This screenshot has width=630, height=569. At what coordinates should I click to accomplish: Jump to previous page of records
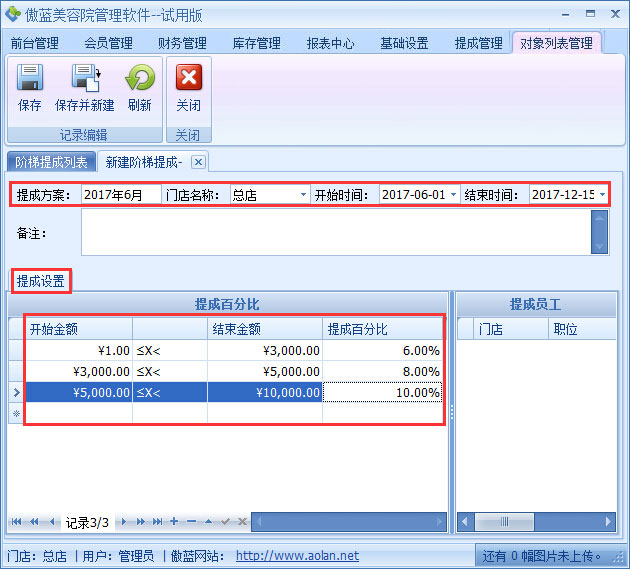click(x=34, y=522)
